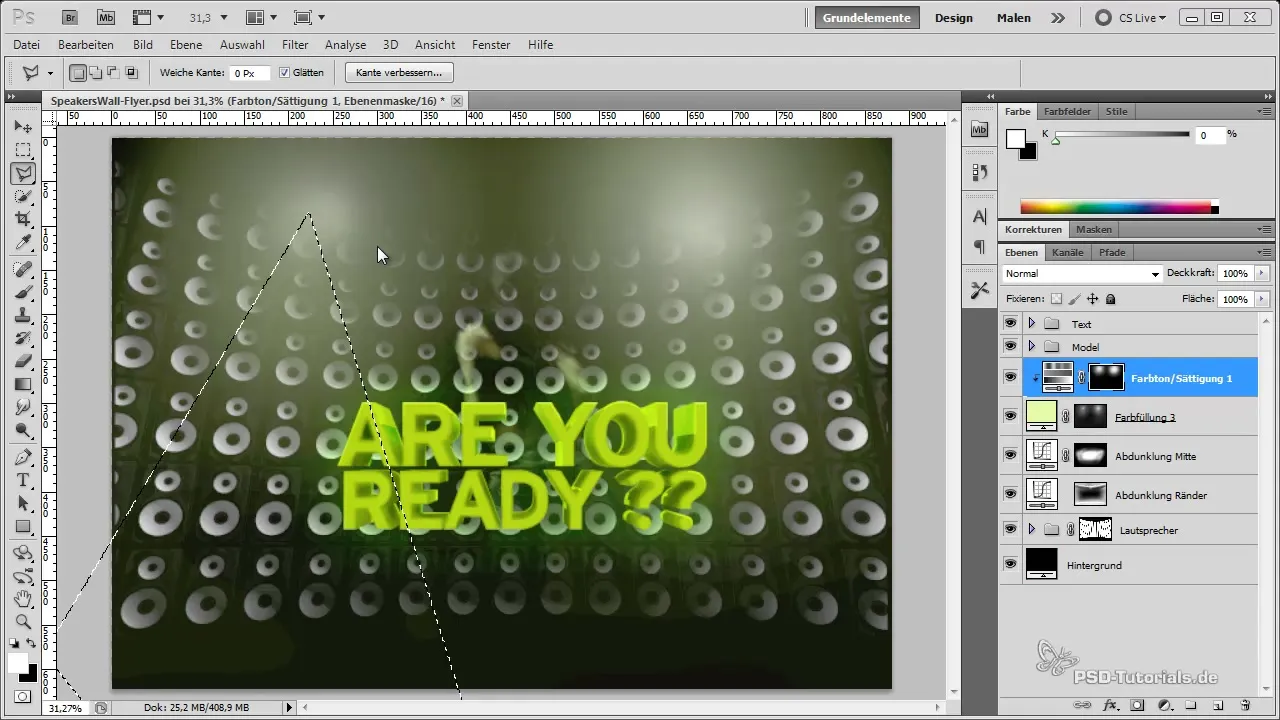Select the Spot Healing Brush tool
1280x720 pixels.
coord(23,269)
